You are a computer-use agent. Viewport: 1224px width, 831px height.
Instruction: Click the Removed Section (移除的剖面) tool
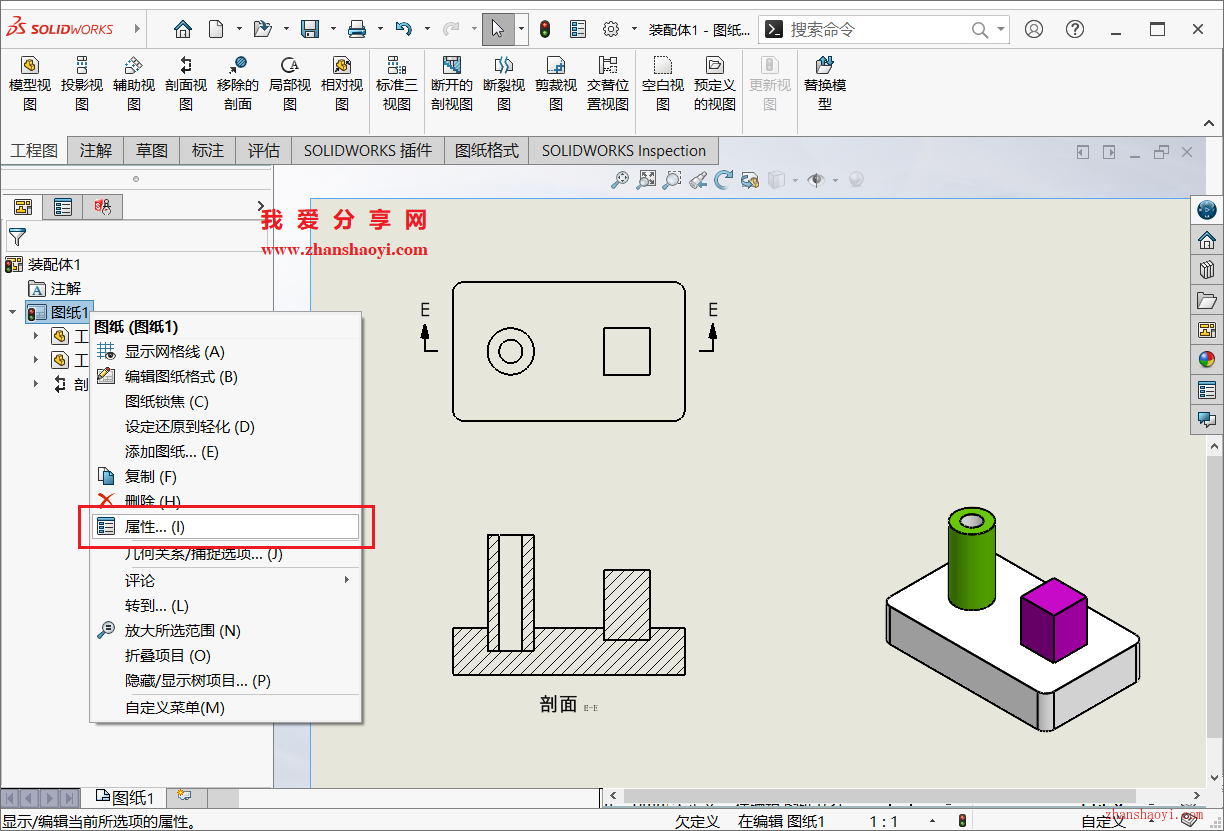(238, 83)
